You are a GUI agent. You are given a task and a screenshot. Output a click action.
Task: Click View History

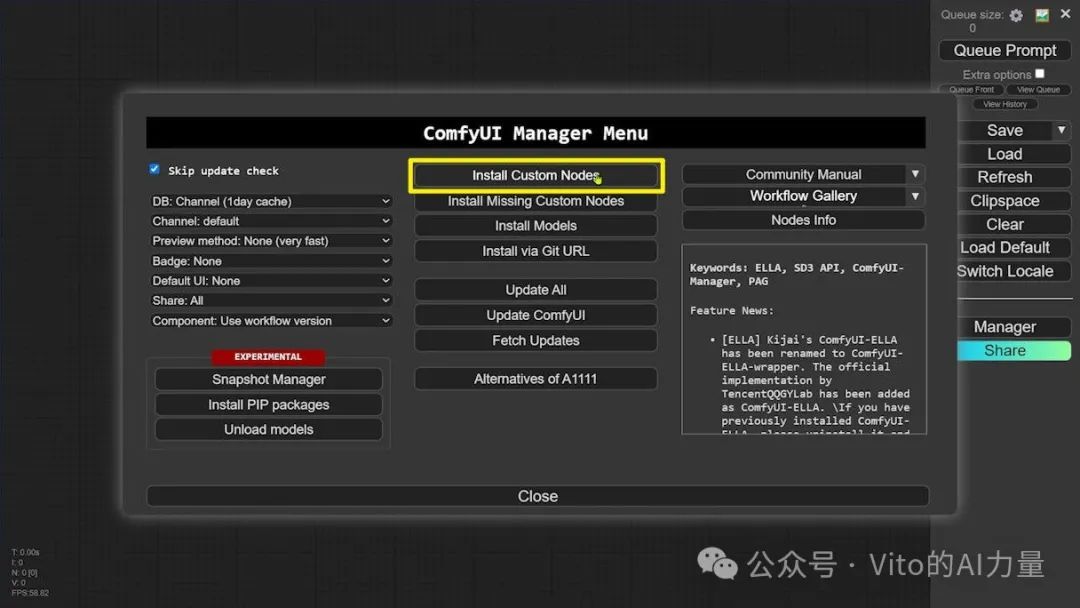click(x=1004, y=105)
